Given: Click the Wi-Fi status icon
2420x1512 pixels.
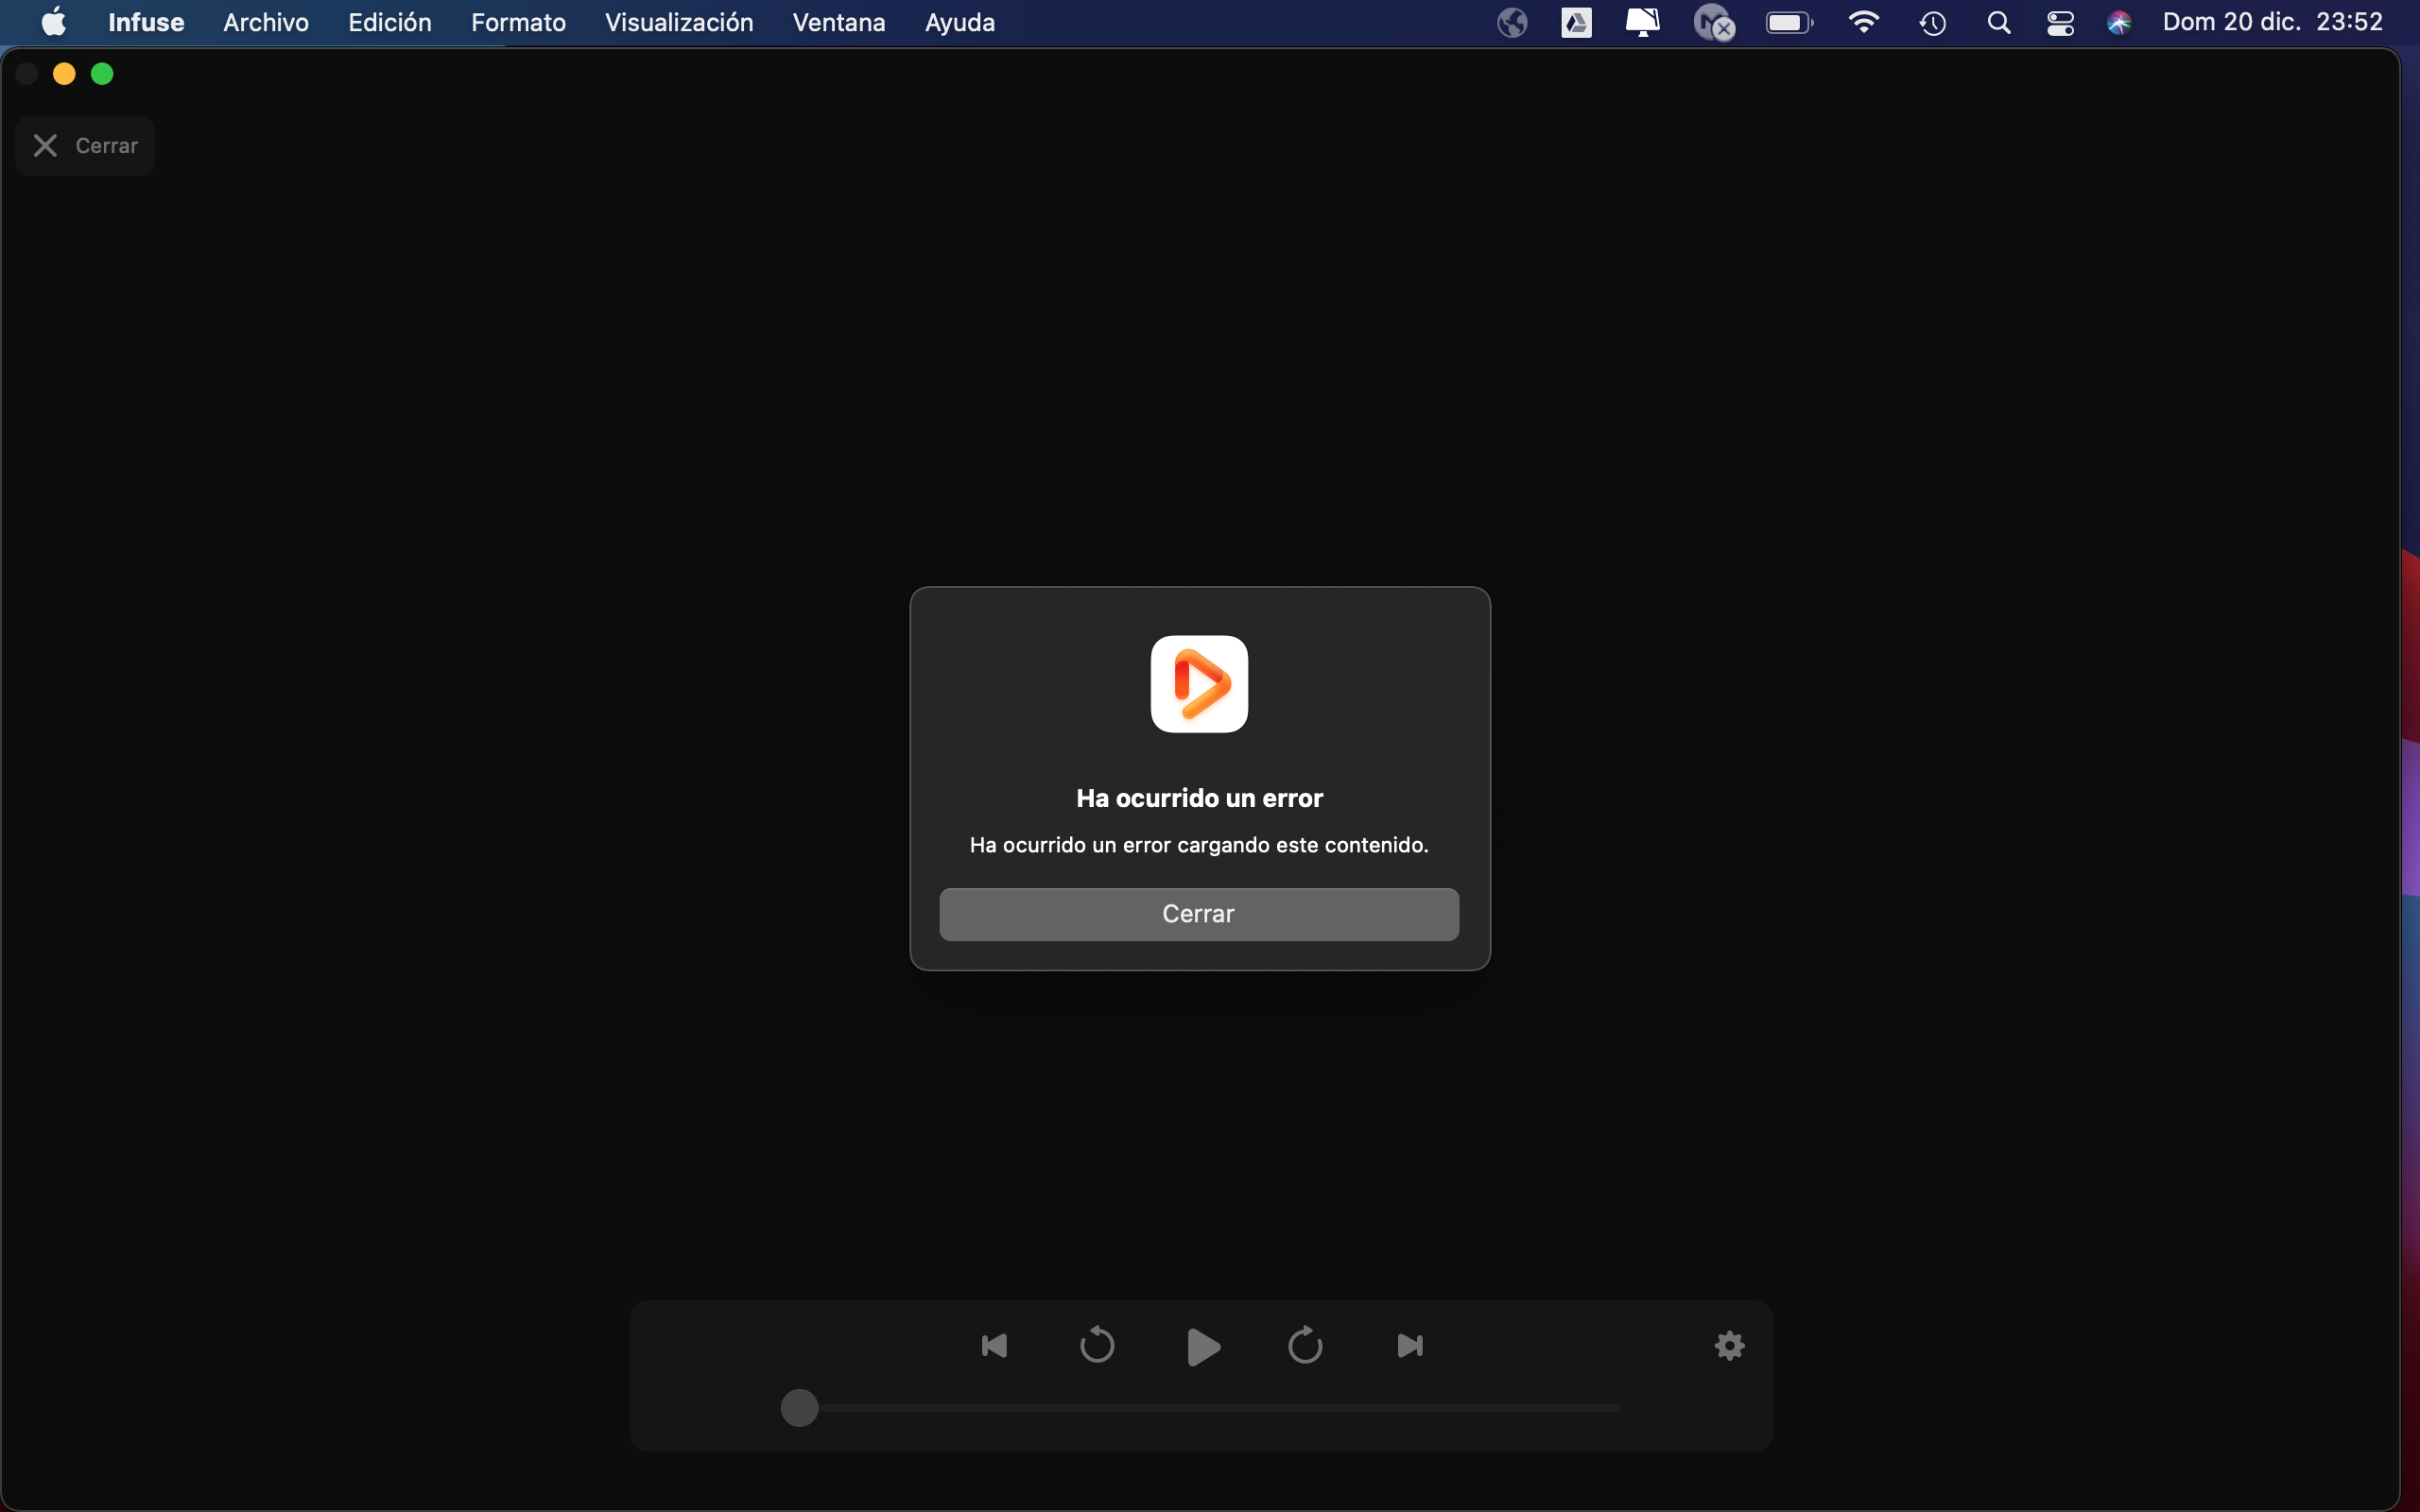Looking at the screenshot, I should (x=1863, y=22).
